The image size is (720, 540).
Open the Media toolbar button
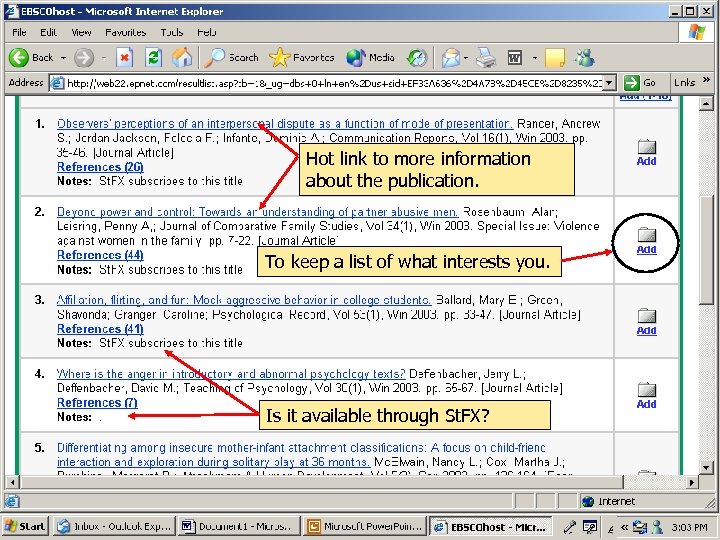coord(370,58)
